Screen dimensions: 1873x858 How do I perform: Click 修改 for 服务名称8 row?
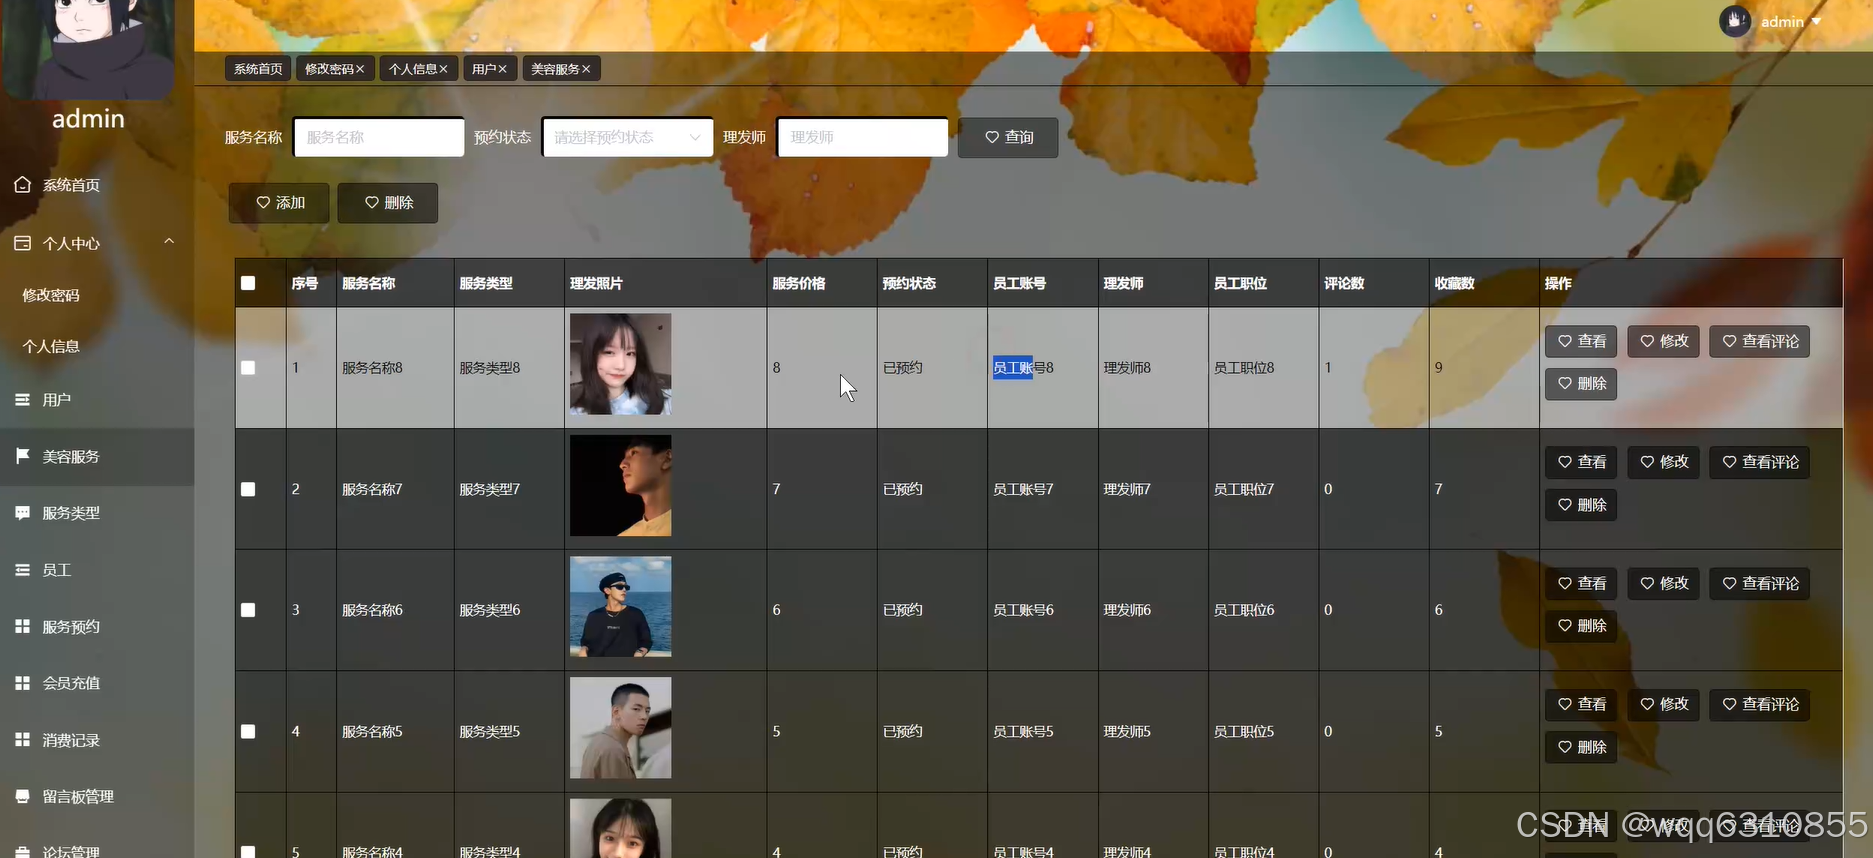(x=1663, y=341)
